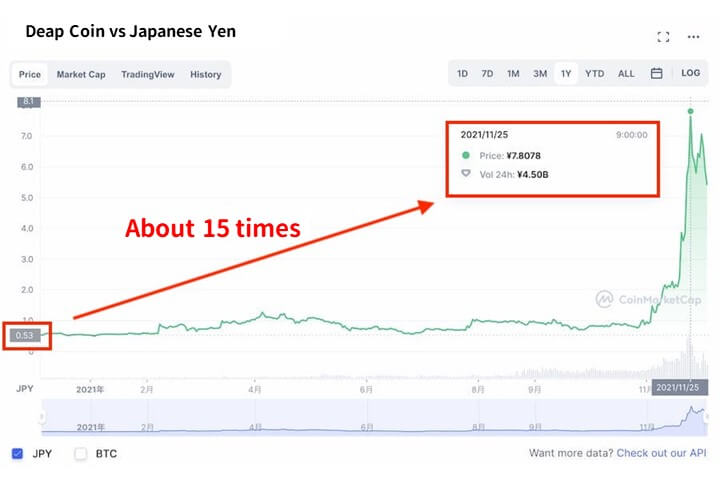Click the CoinMarketCap watermark logo
Screen dimensions: 720x480
tap(604, 299)
